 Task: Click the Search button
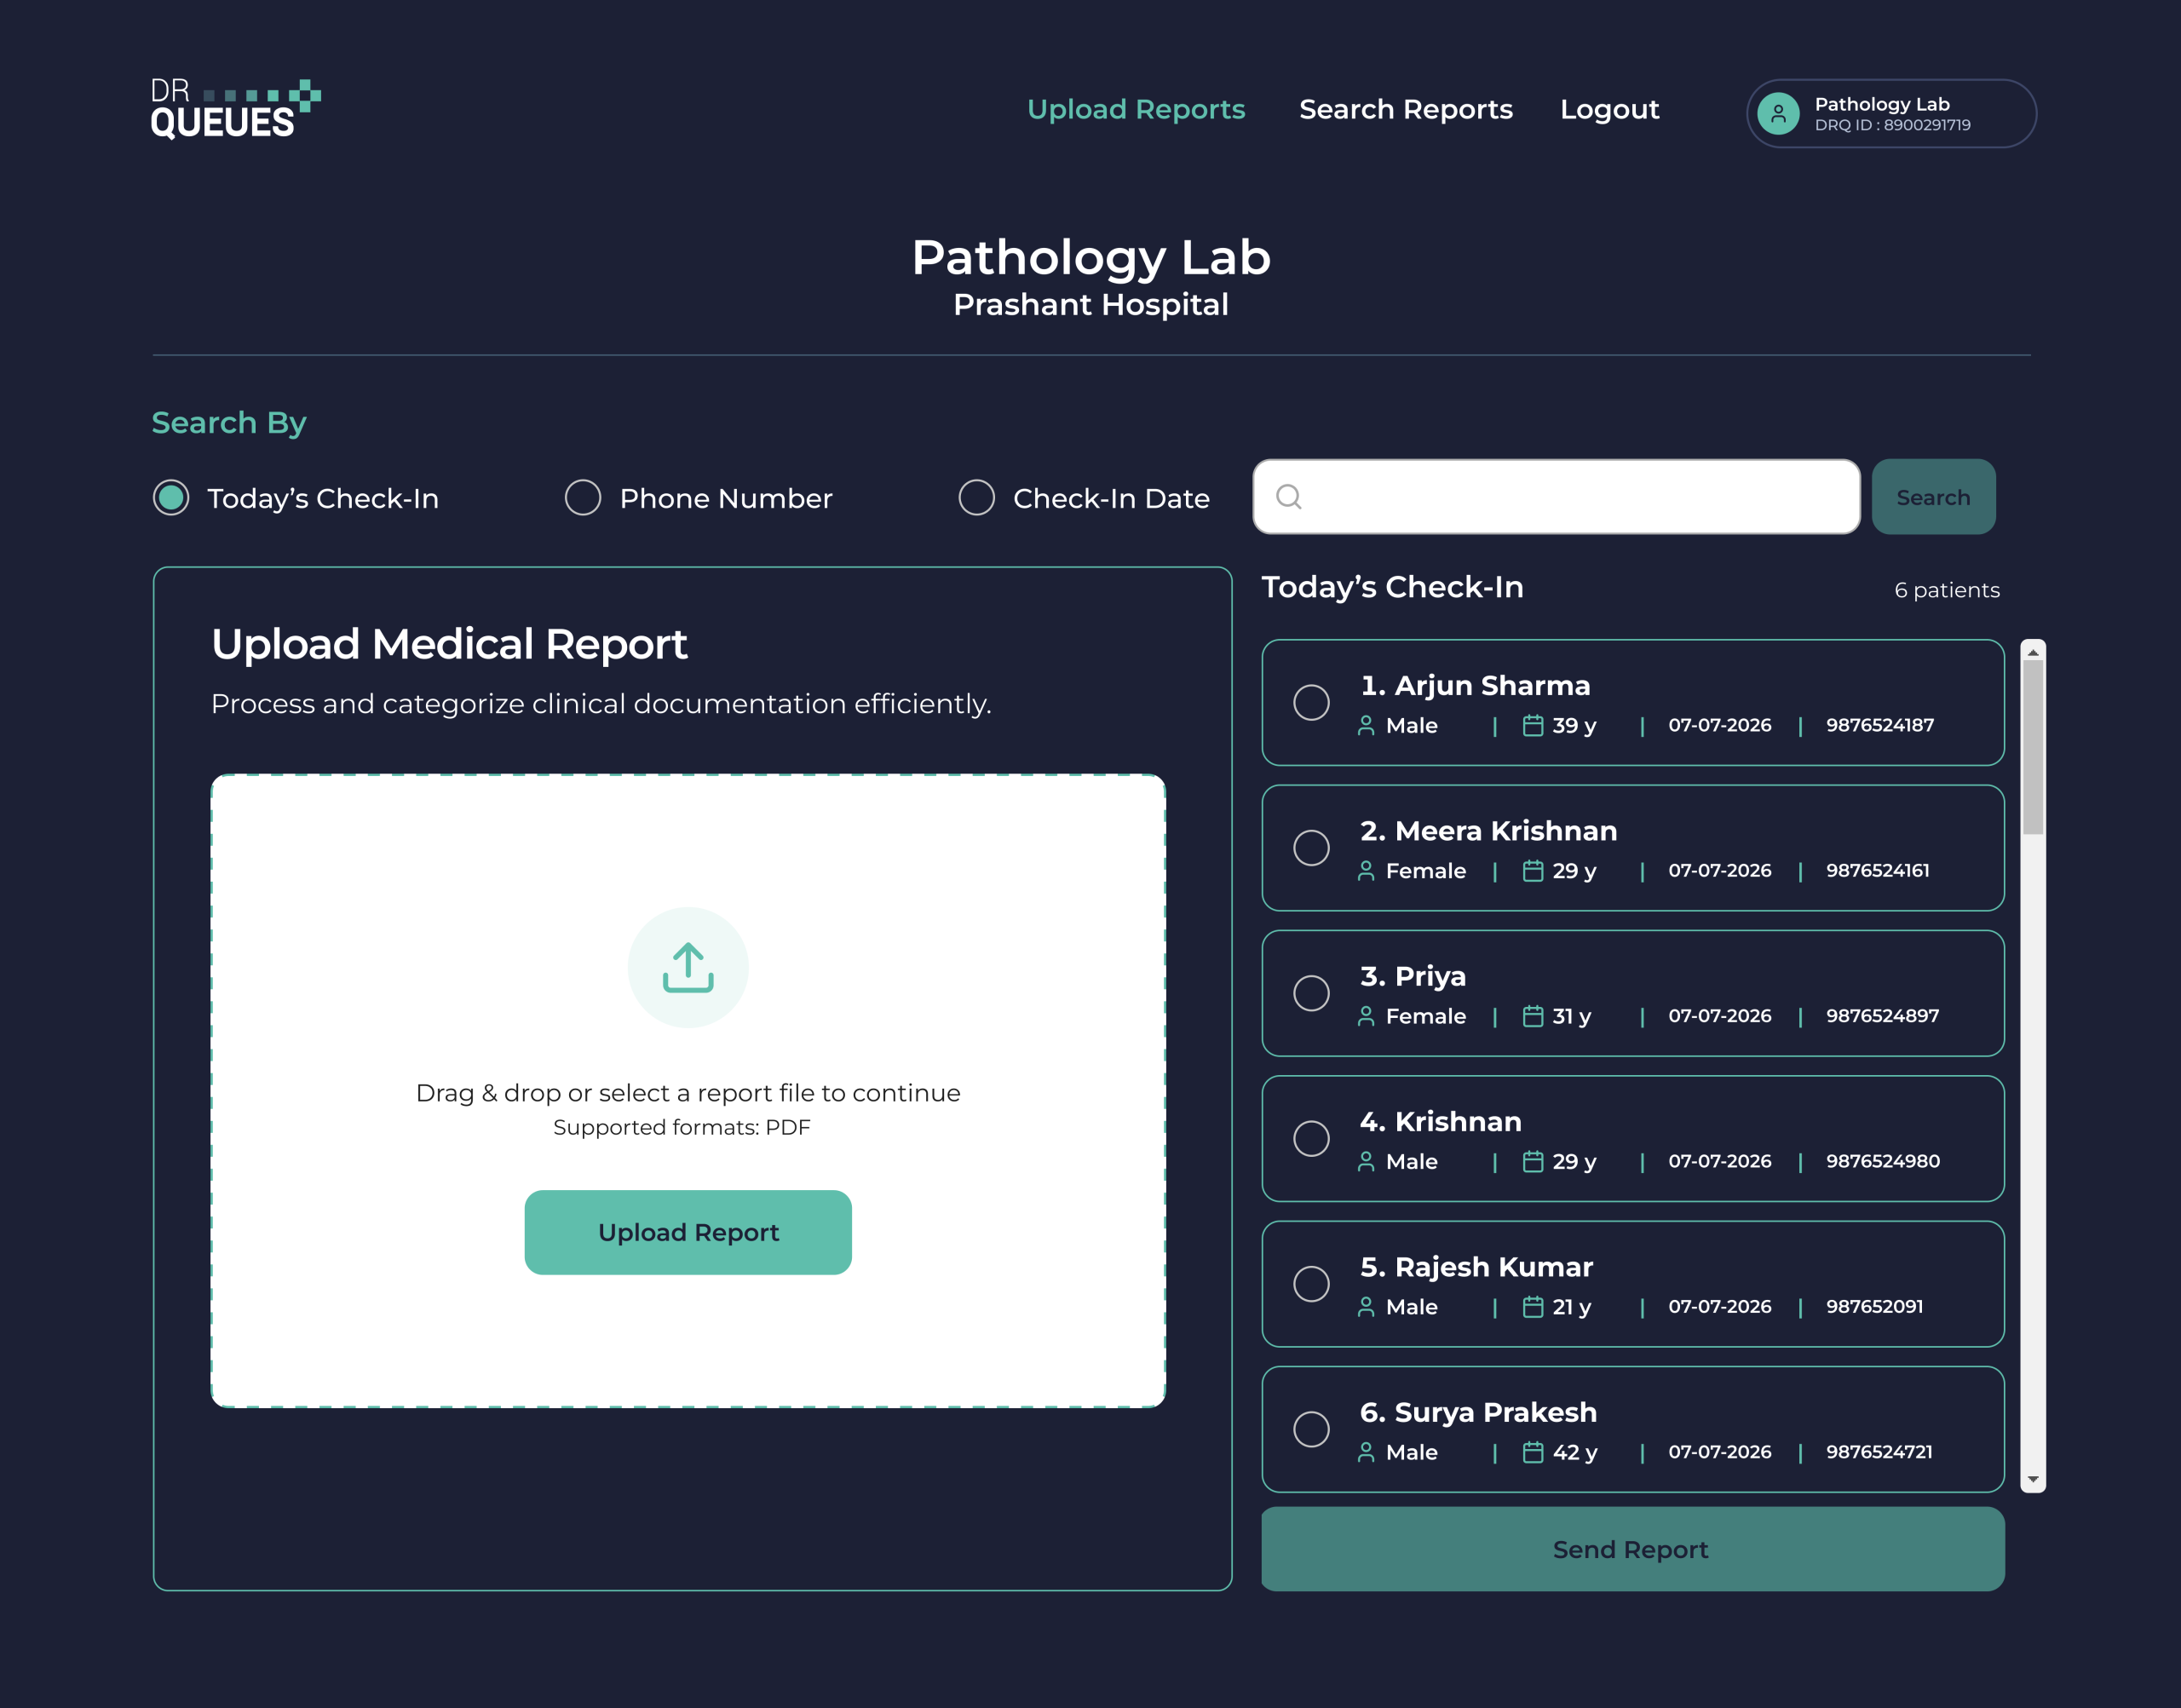point(1933,497)
